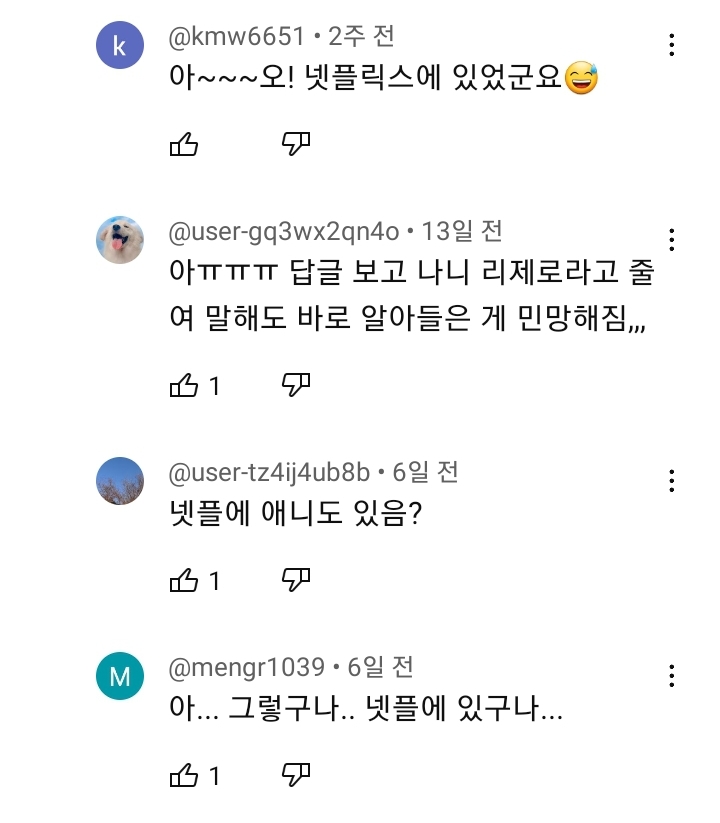720x823 pixels.
Task: Like the comment by @mengr1039
Action: 184,775
